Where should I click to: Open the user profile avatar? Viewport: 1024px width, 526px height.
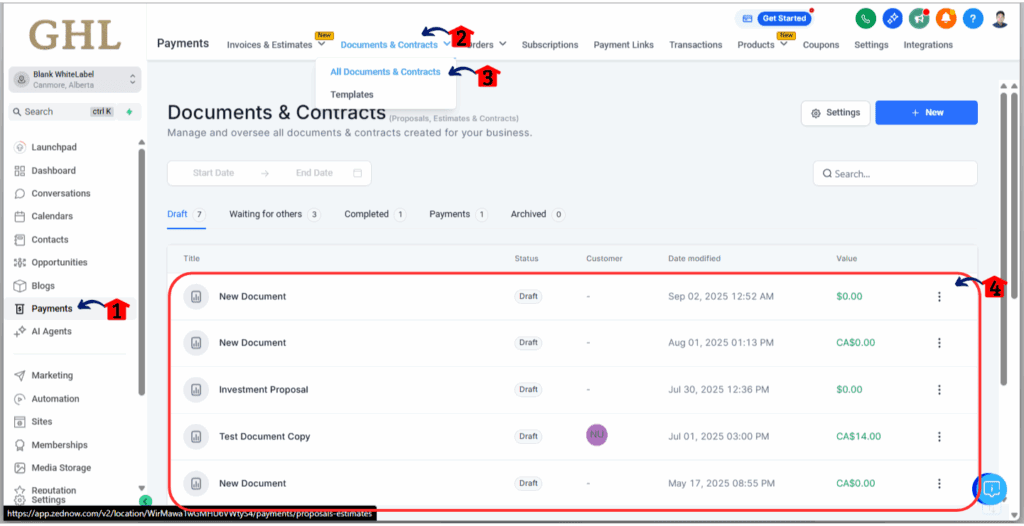(999, 19)
